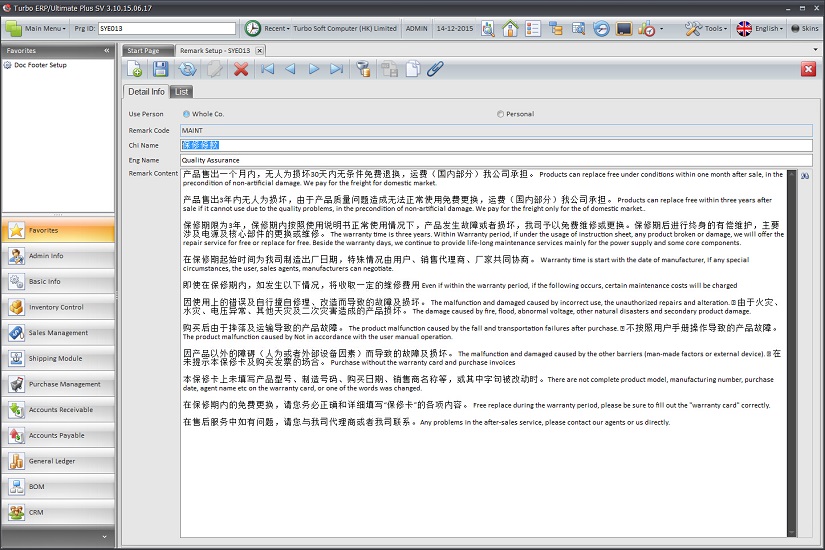Save the remark with the floppy icon
Screen dimensions: 825x550
(x=160, y=69)
